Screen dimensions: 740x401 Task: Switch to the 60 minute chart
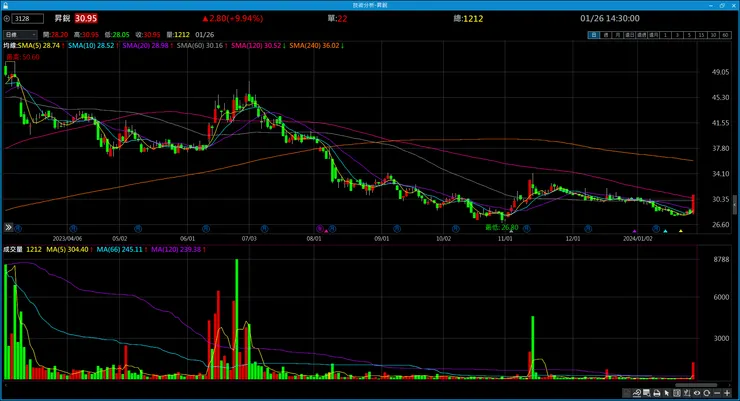(x=725, y=35)
